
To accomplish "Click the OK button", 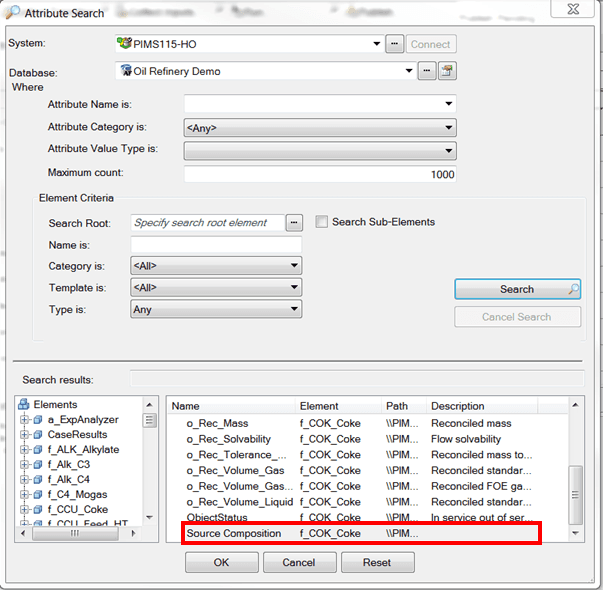I will pyautogui.click(x=222, y=562).
